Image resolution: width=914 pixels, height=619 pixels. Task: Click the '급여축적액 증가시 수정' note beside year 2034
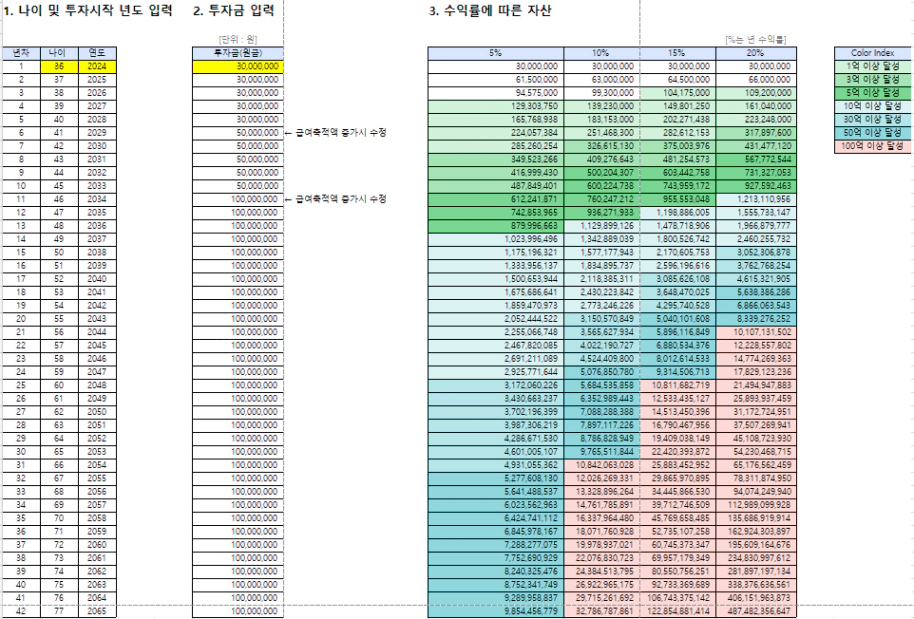[x=341, y=199]
